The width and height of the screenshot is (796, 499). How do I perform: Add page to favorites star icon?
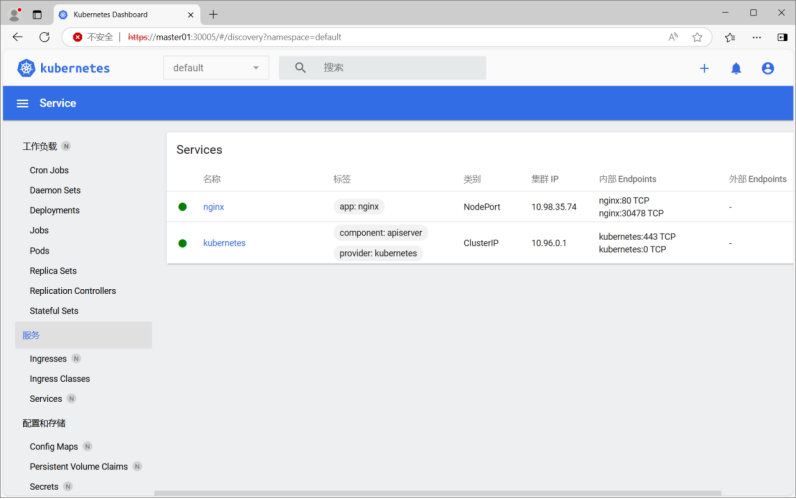[x=698, y=37]
